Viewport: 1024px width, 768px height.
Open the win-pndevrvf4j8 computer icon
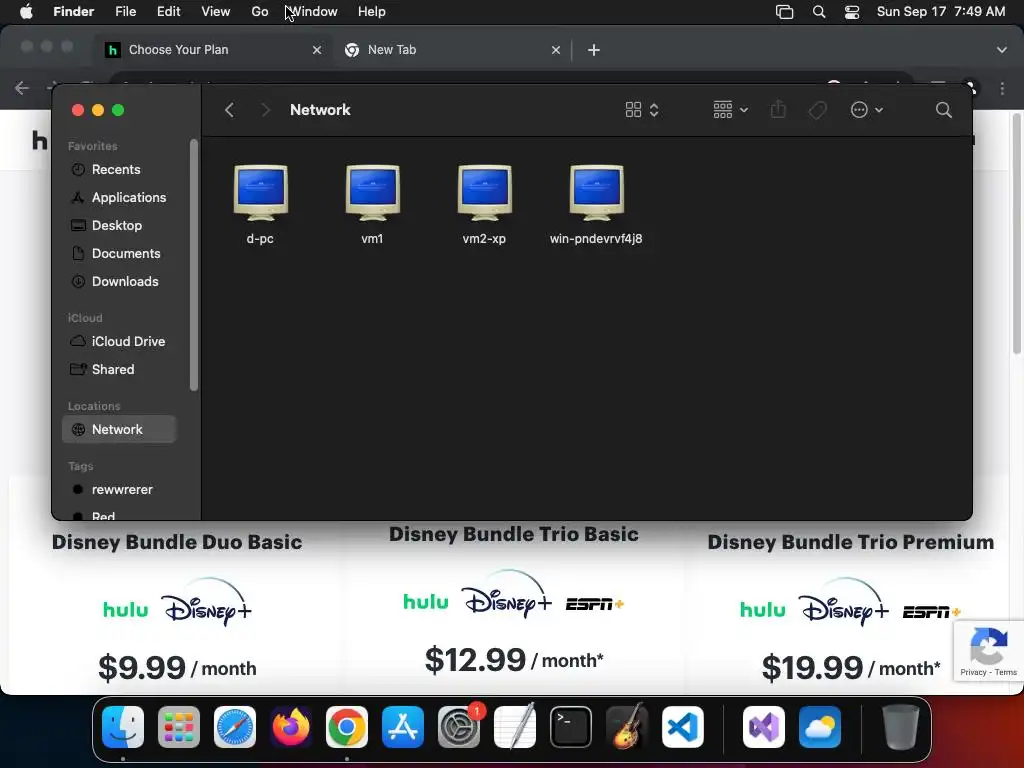pos(596,193)
